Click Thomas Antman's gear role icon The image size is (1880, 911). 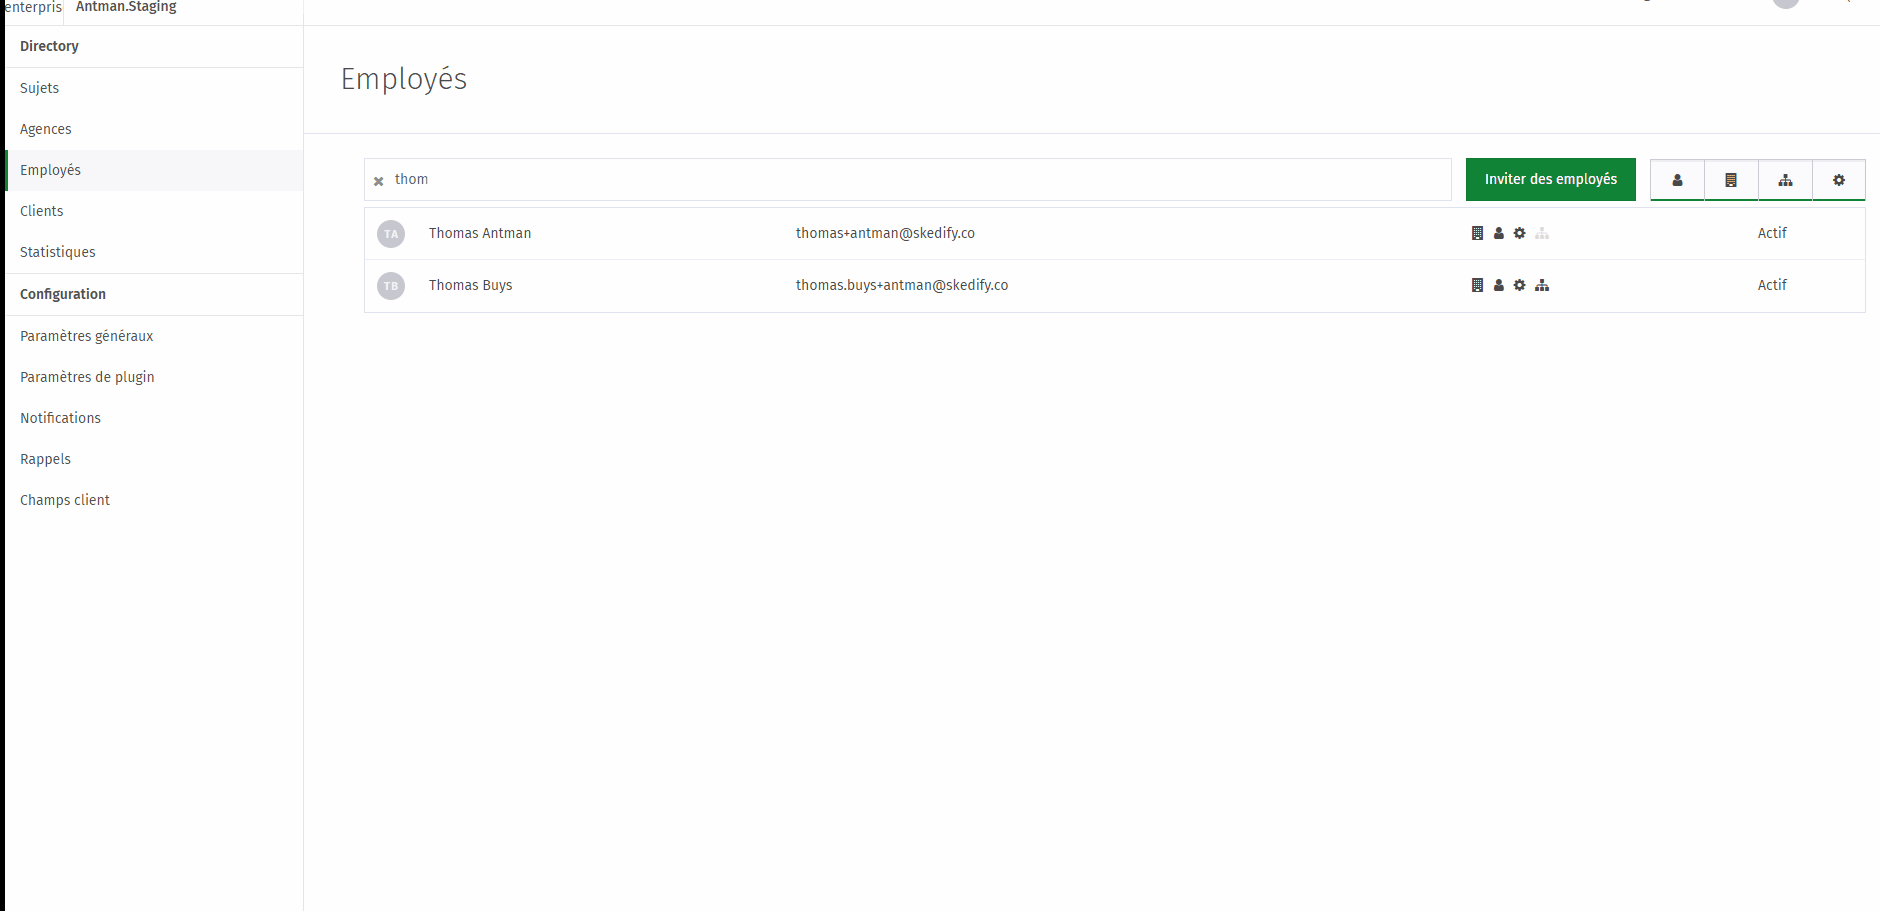pos(1519,233)
